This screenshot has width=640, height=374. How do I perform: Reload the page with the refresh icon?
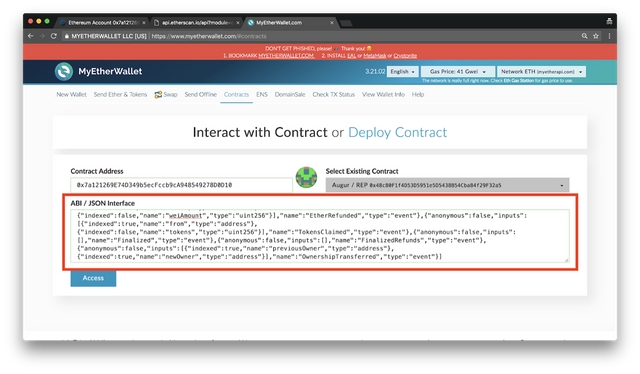pyautogui.click(x=53, y=36)
